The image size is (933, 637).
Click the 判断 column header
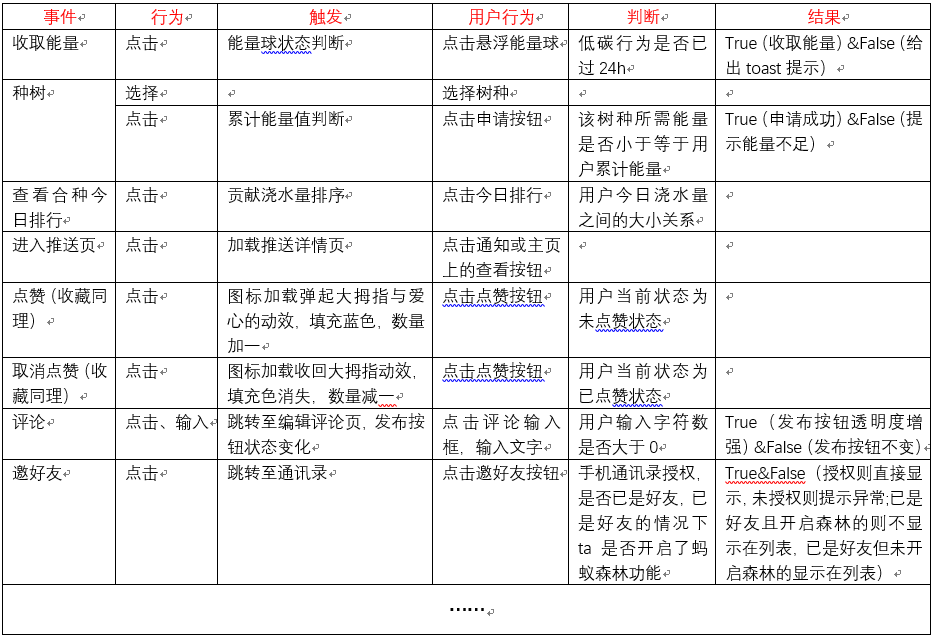tap(642, 17)
